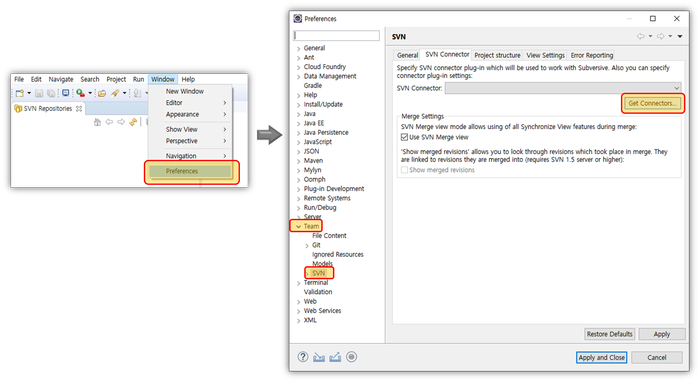Click the oomph record preferences icon

click(351, 357)
